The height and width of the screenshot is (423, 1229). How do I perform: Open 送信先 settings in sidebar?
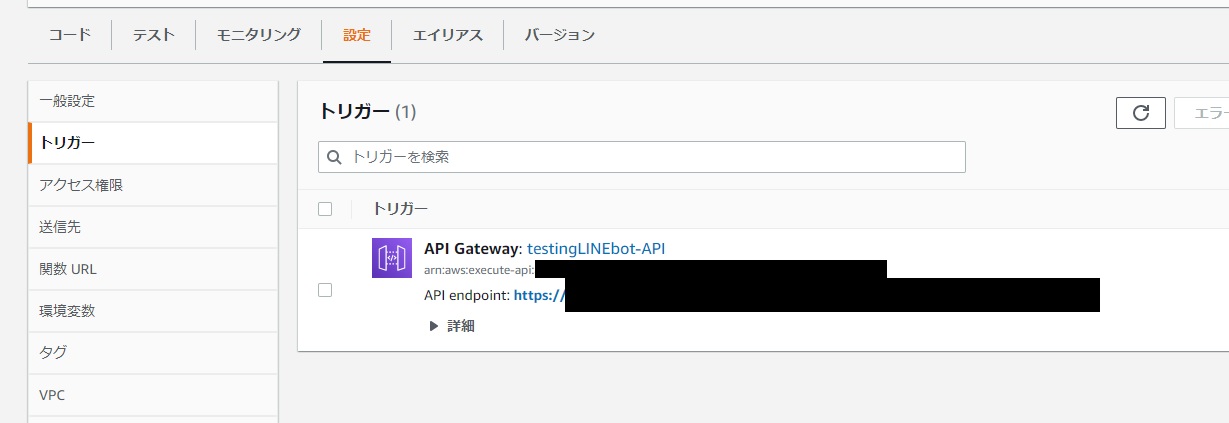pos(60,227)
